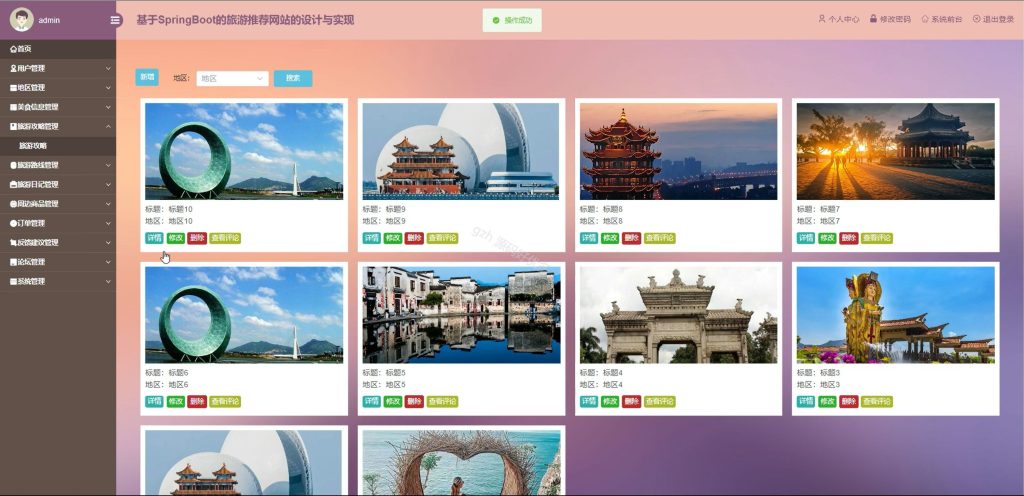
Task: Expand the 订单管理 chevron
Action: [108, 223]
